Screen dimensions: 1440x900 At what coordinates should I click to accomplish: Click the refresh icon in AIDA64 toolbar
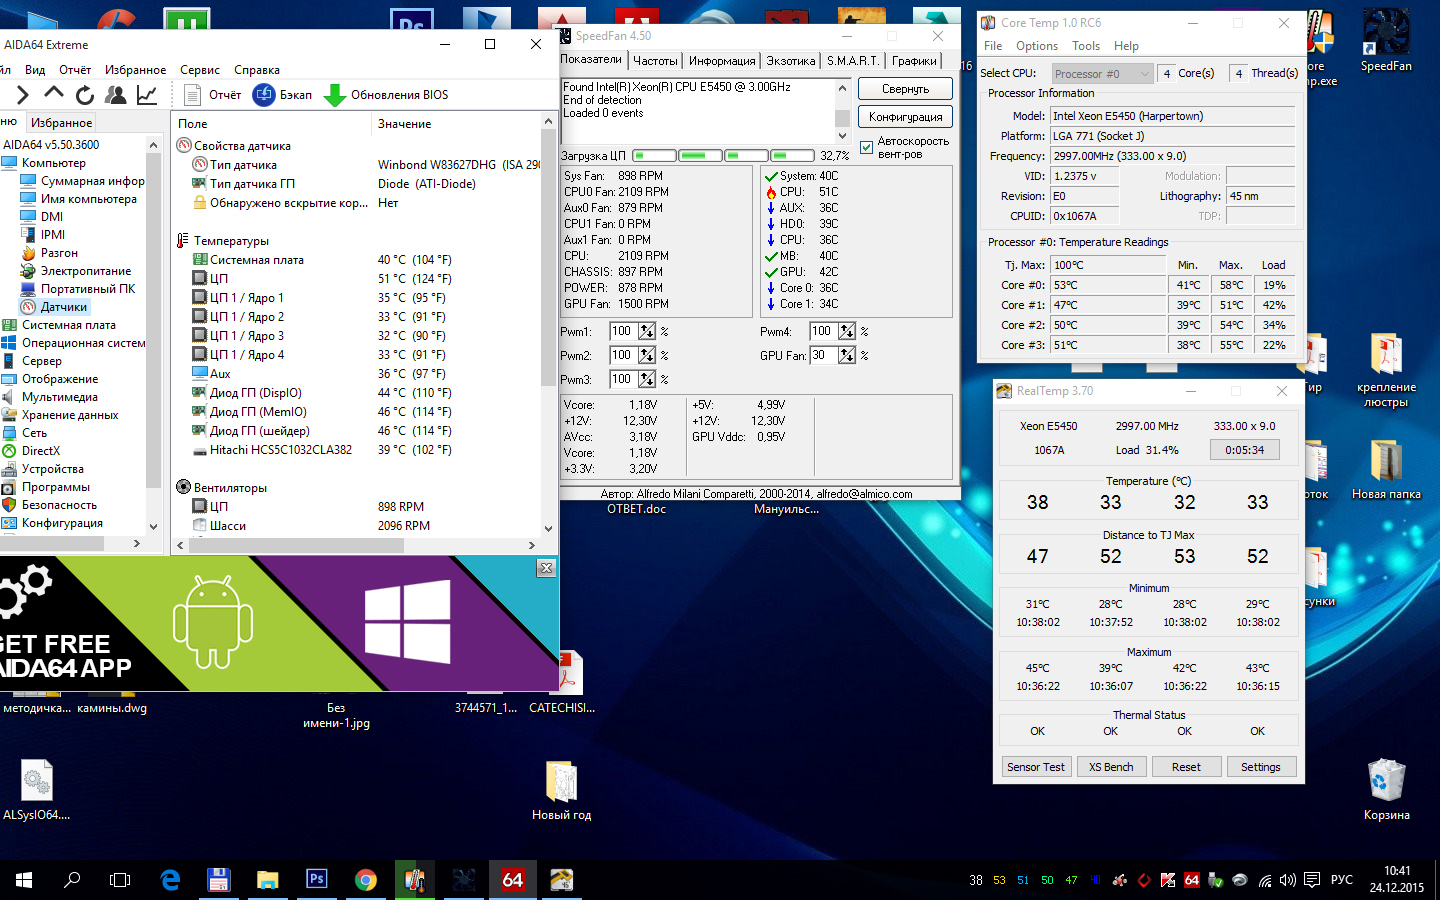click(85, 95)
